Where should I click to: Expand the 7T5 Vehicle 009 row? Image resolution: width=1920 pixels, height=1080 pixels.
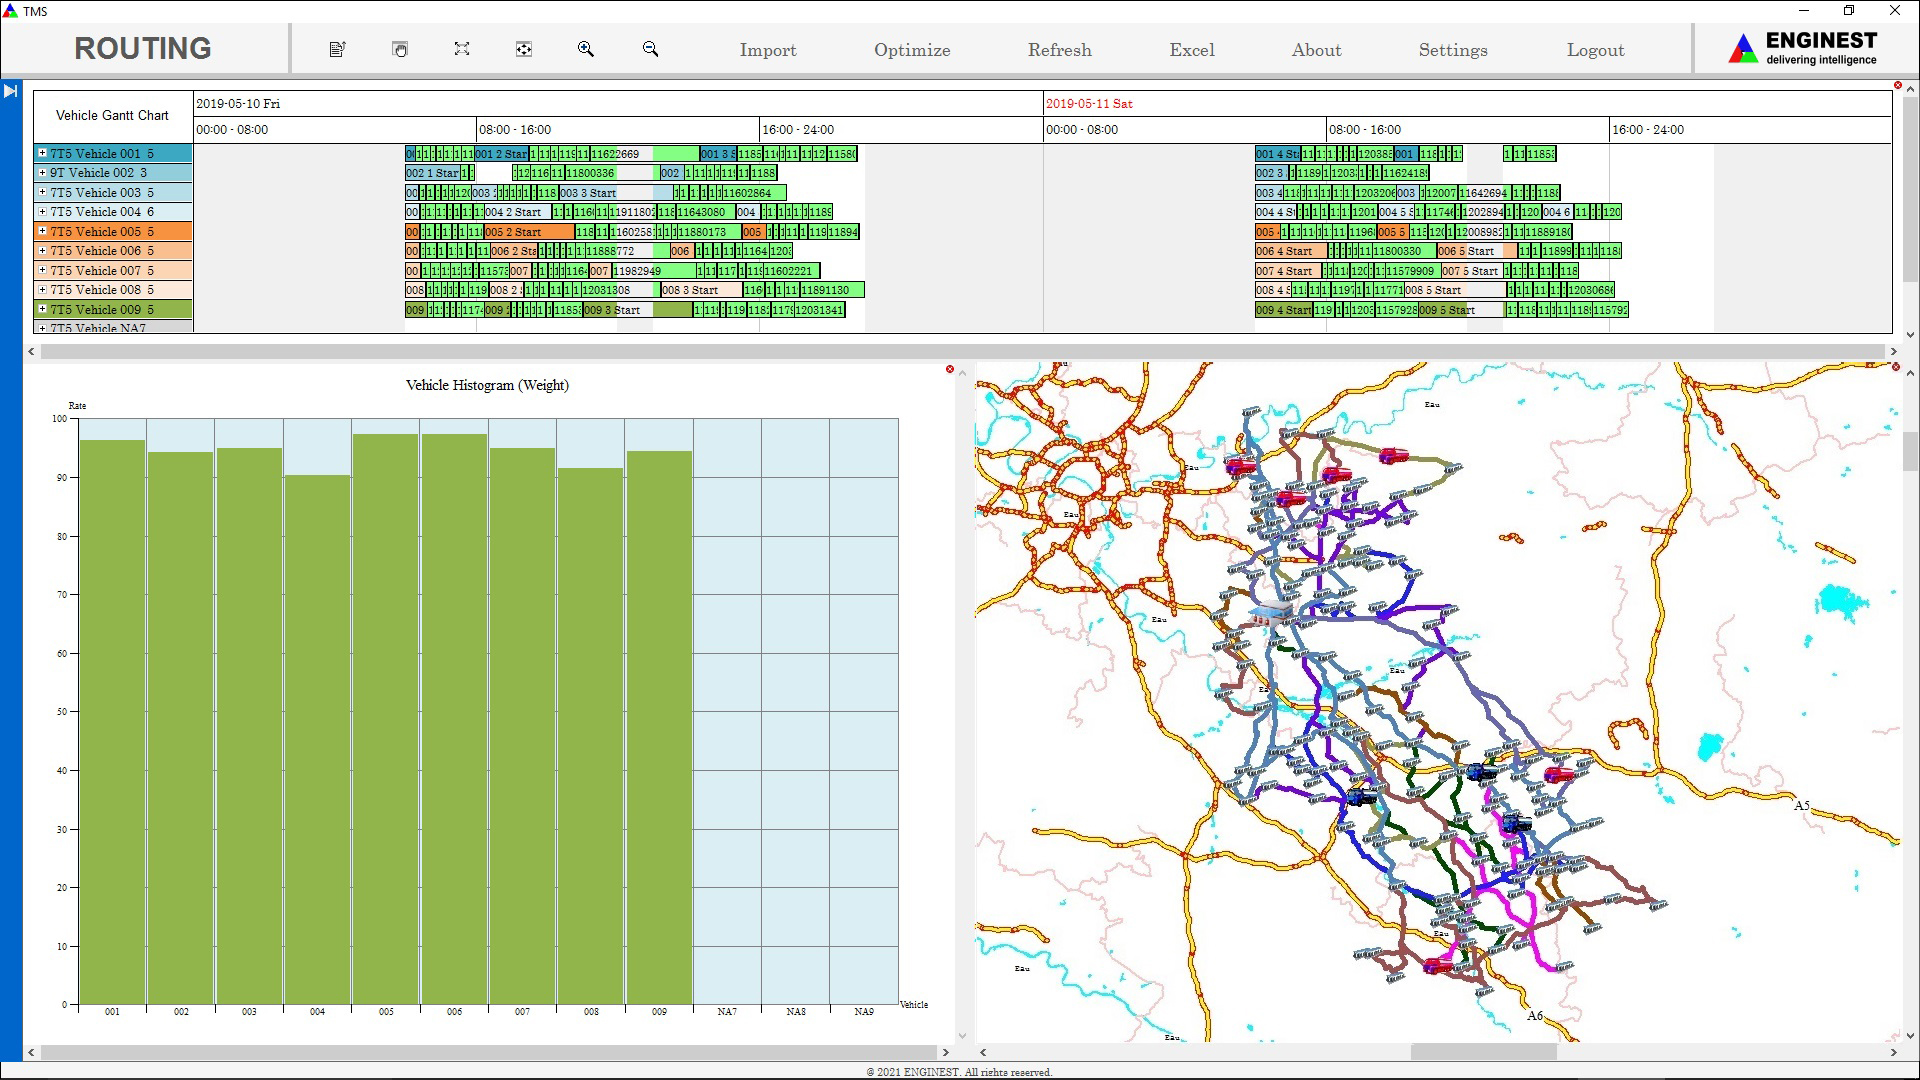coord(42,309)
